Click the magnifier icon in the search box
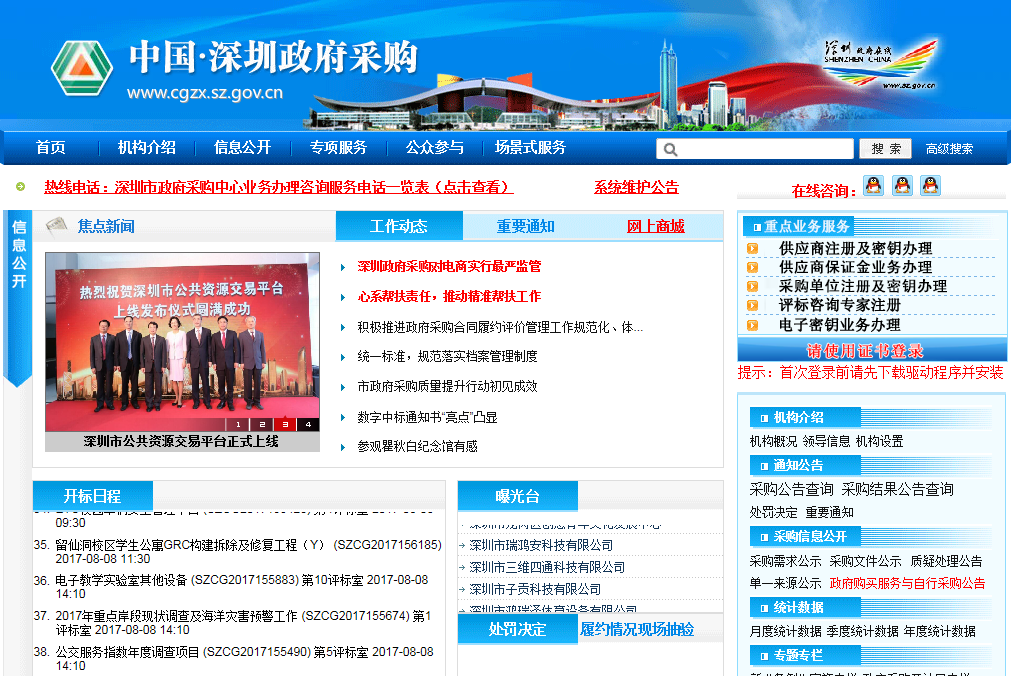 coord(671,150)
